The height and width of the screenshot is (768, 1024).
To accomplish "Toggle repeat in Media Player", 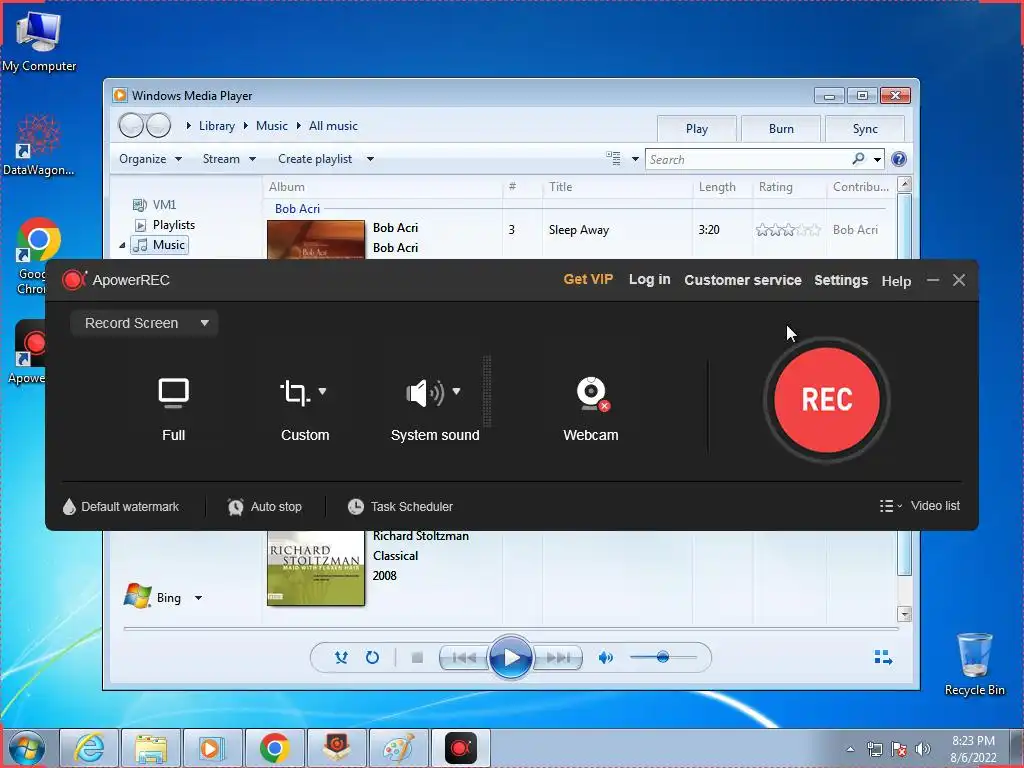I will pyautogui.click(x=372, y=658).
